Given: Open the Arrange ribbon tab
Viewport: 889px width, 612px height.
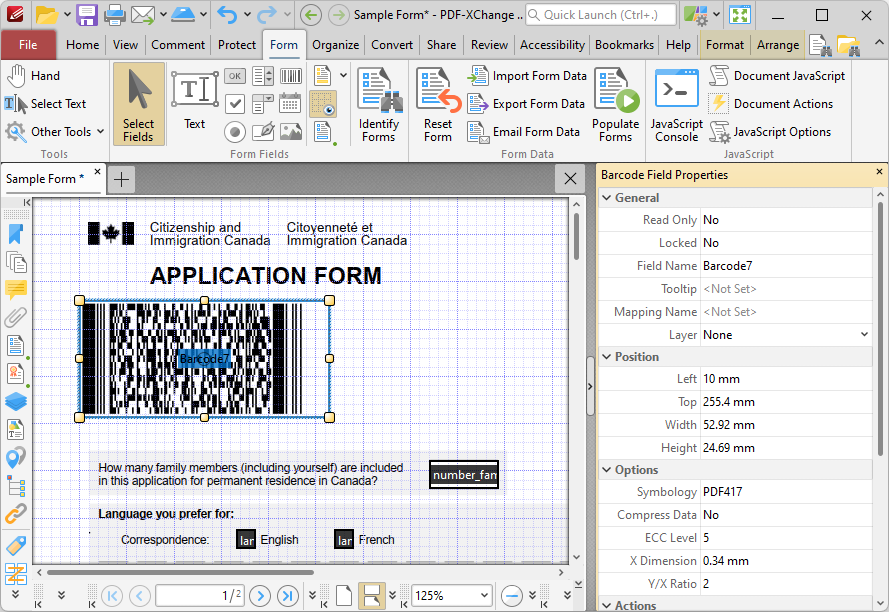Looking at the screenshot, I should coord(778,45).
